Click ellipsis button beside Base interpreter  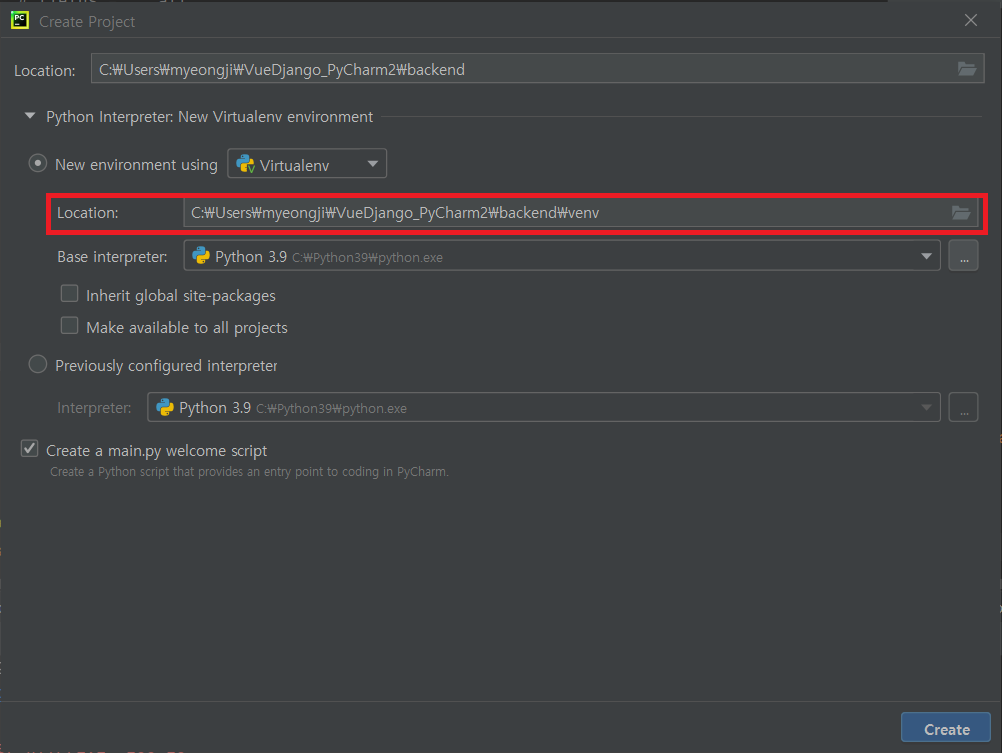(x=964, y=256)
